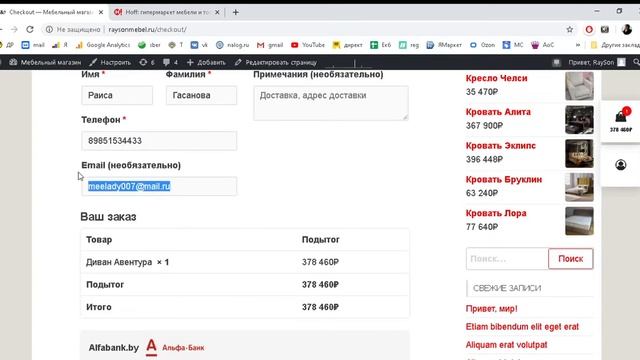Open Aliquam erat volutpat post link
640x360 pixels.
coord(506,345)
